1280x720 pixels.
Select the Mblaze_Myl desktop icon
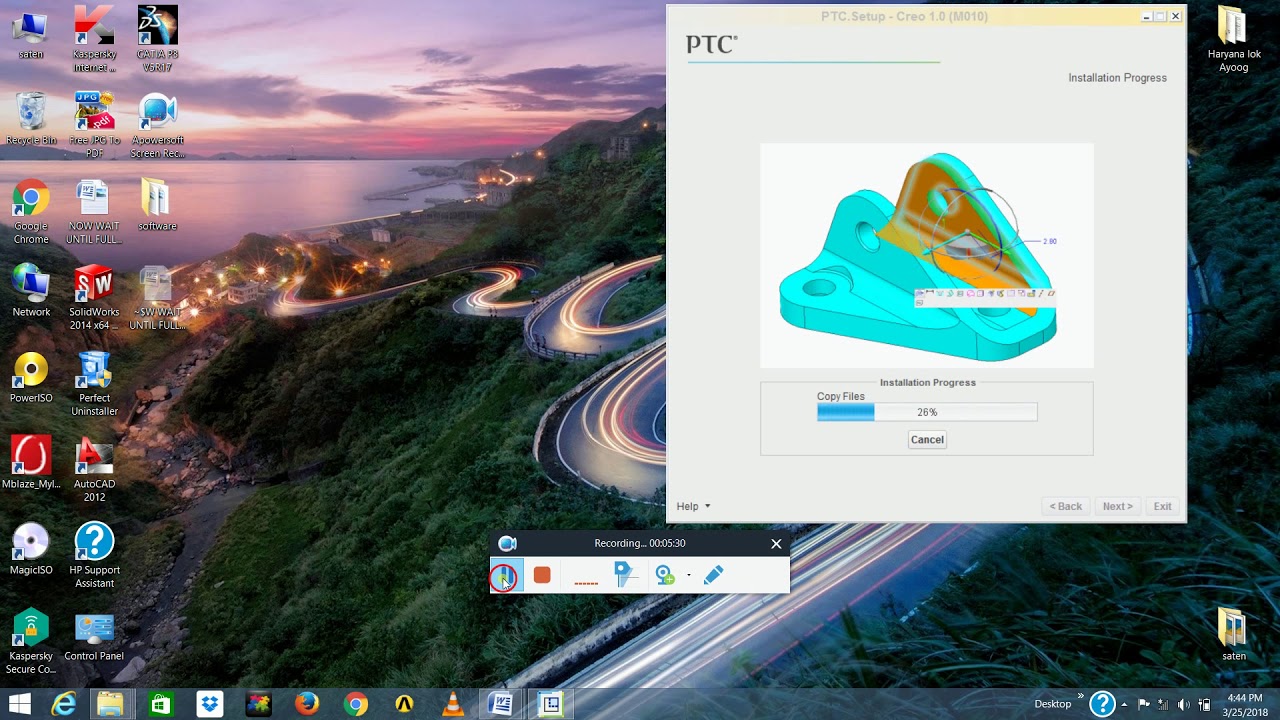(31, 463)
